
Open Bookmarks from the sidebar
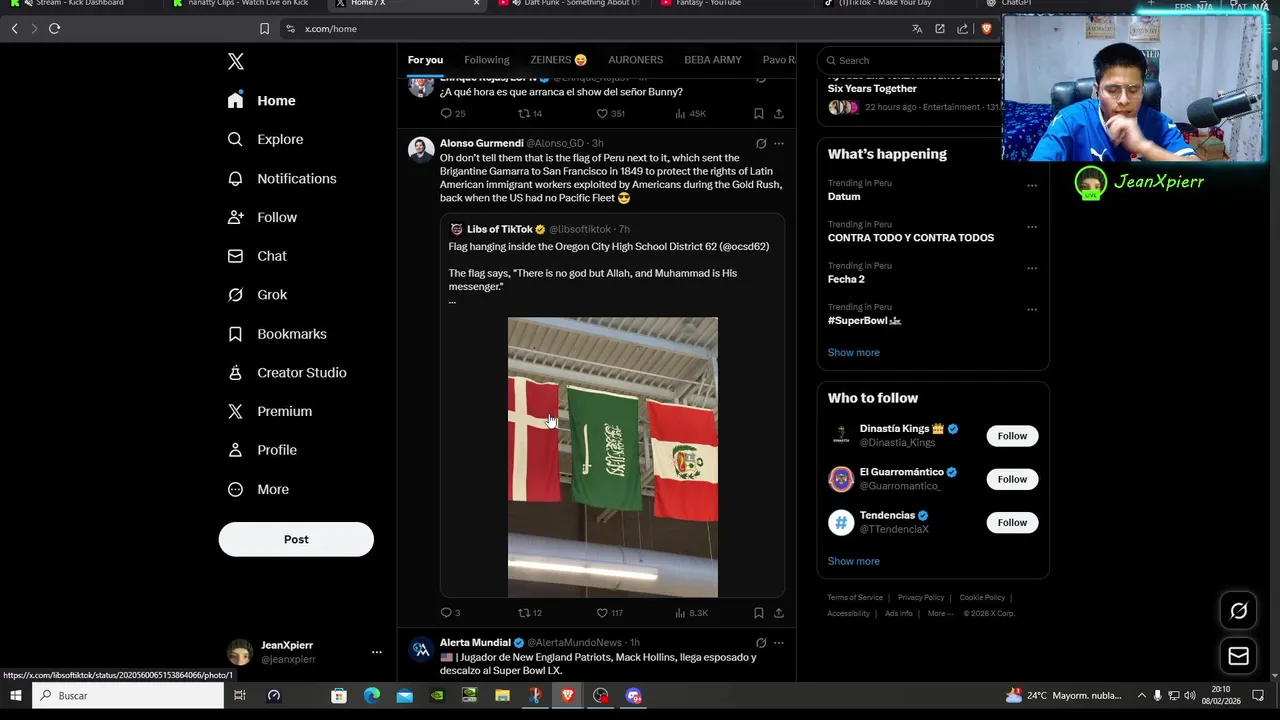click(x=277, y=334)
